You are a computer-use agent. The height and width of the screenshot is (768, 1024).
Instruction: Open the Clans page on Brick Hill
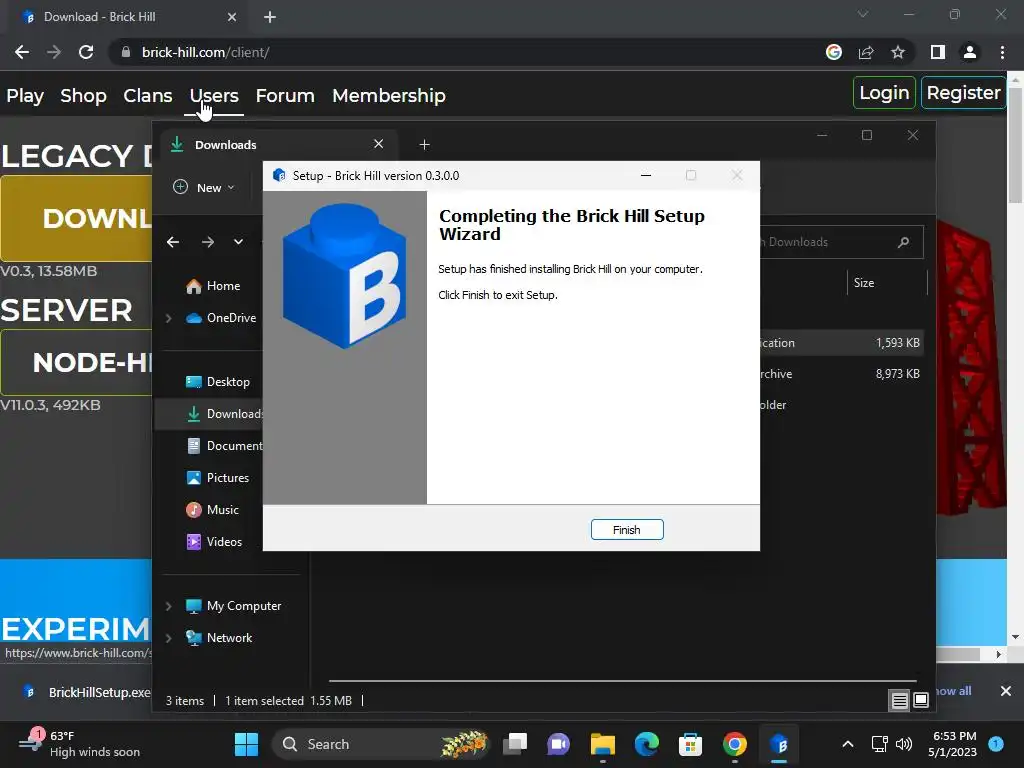(x=148, y=95)
